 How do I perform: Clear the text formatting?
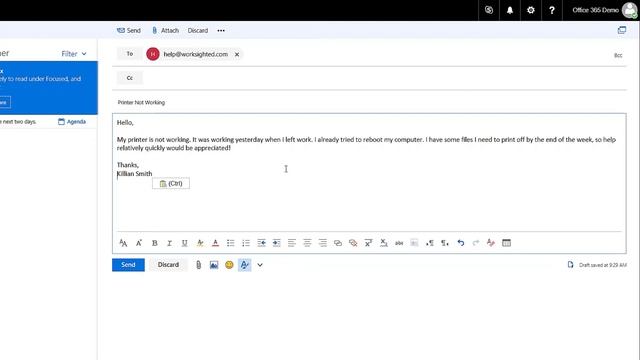click(491, 243)
